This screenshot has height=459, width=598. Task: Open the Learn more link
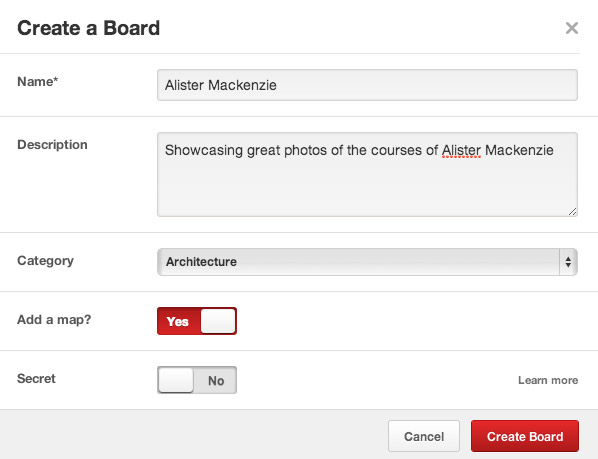coord(548,380)
